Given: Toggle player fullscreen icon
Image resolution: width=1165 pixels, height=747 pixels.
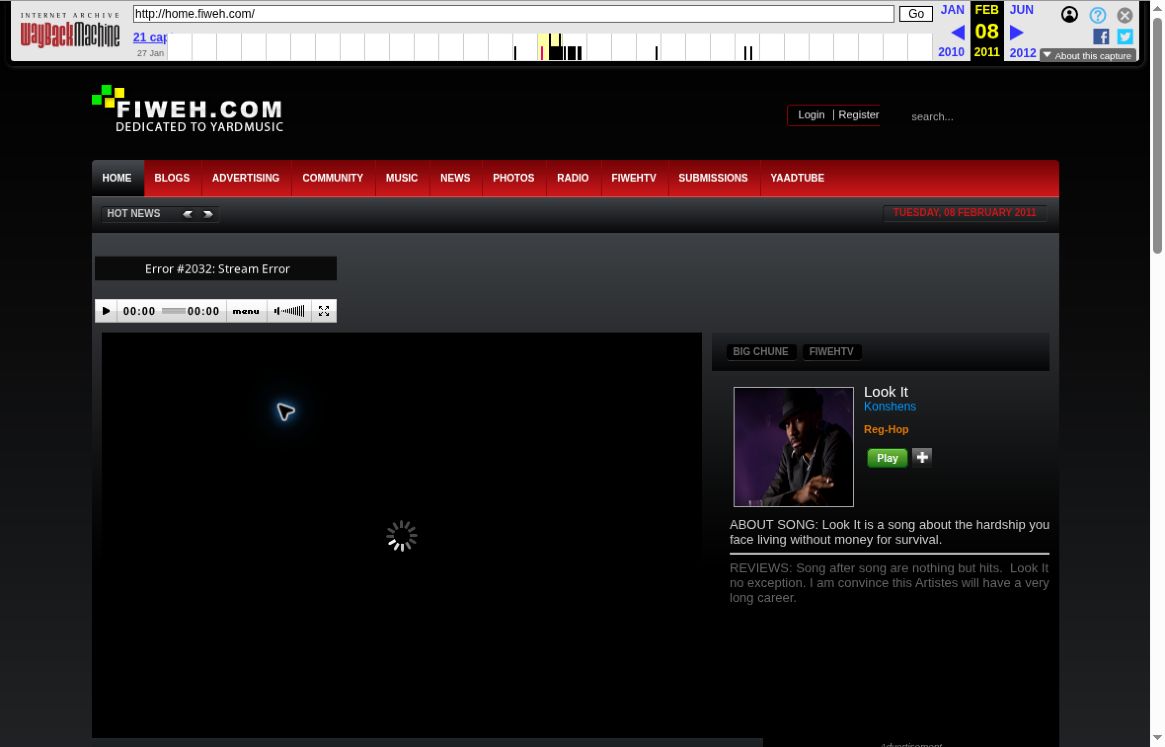Looking at the screenshot, I should pyautogui.click(x=324, y=311).
